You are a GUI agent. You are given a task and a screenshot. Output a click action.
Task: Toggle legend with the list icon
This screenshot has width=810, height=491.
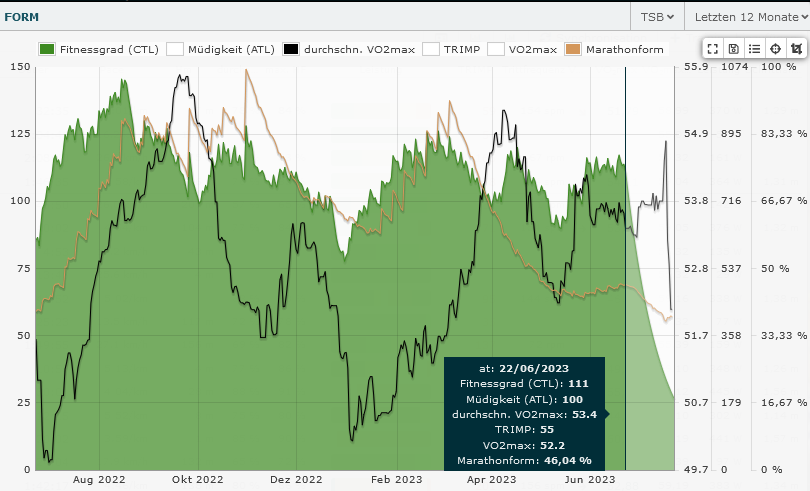(x=754, y=48)
